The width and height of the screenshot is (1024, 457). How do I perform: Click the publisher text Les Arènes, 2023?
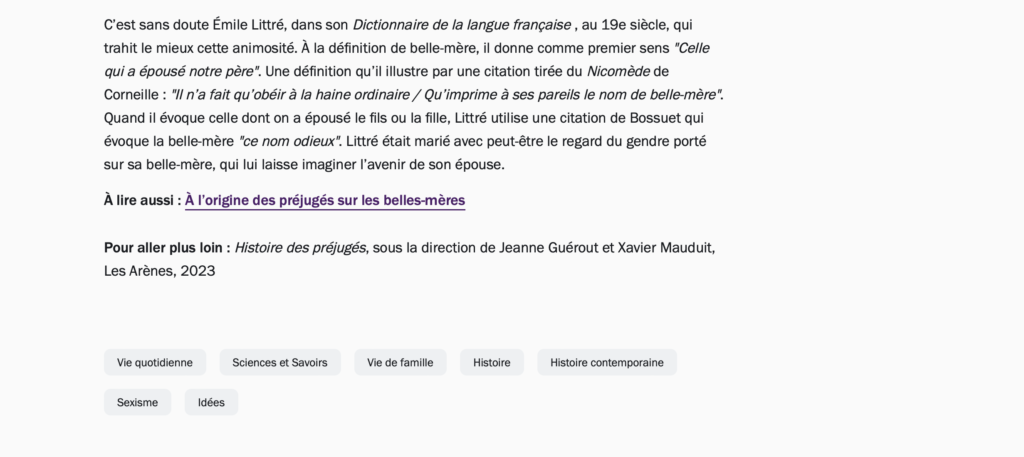point(159,272)
